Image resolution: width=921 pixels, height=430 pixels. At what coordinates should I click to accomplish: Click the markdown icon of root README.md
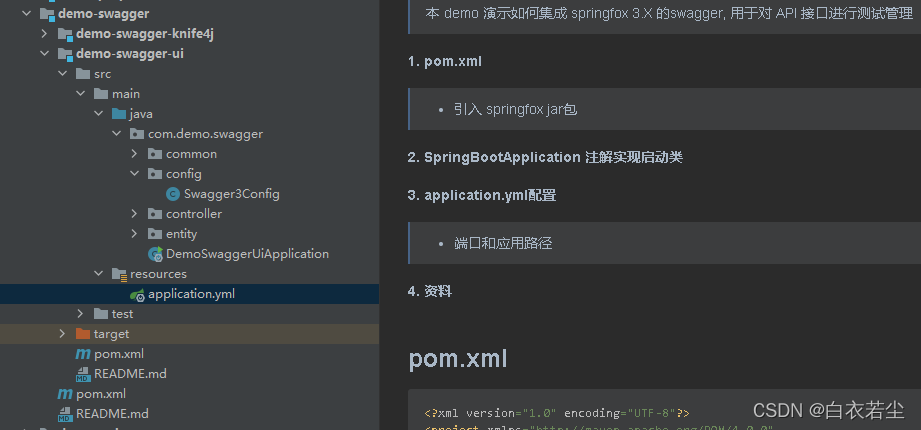click(65, 414)
